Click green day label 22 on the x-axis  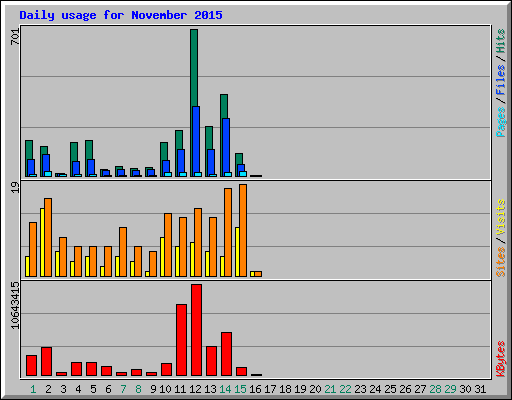click(345, 389)
